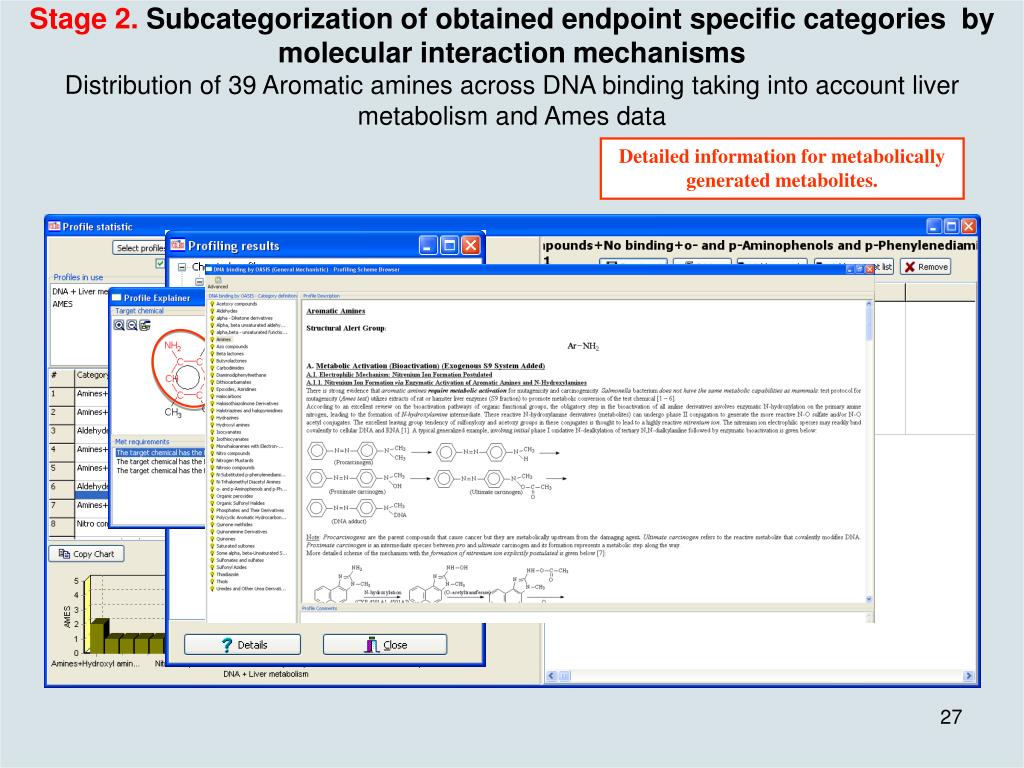Viewport: 1024px width, 768px height.
Task: Click the Hydrazines bulb icon
Action: click(x=212, y=418)
